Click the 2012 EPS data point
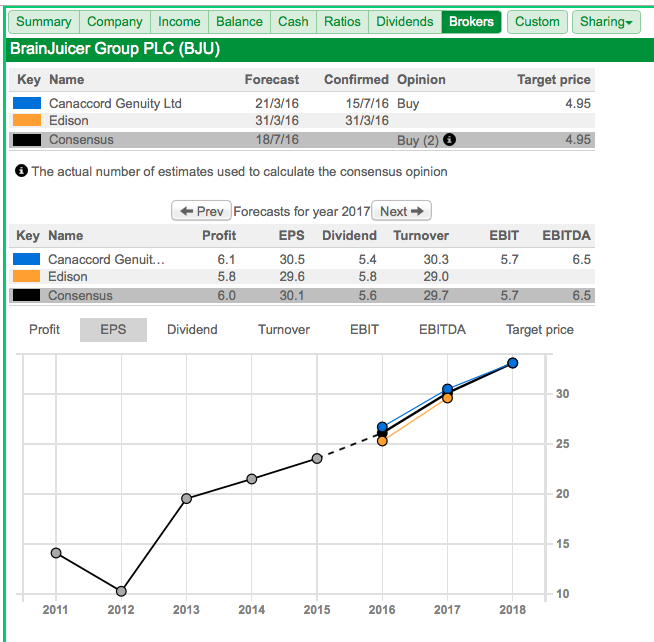Screen dimensions: 654x642 pos(121,591)
